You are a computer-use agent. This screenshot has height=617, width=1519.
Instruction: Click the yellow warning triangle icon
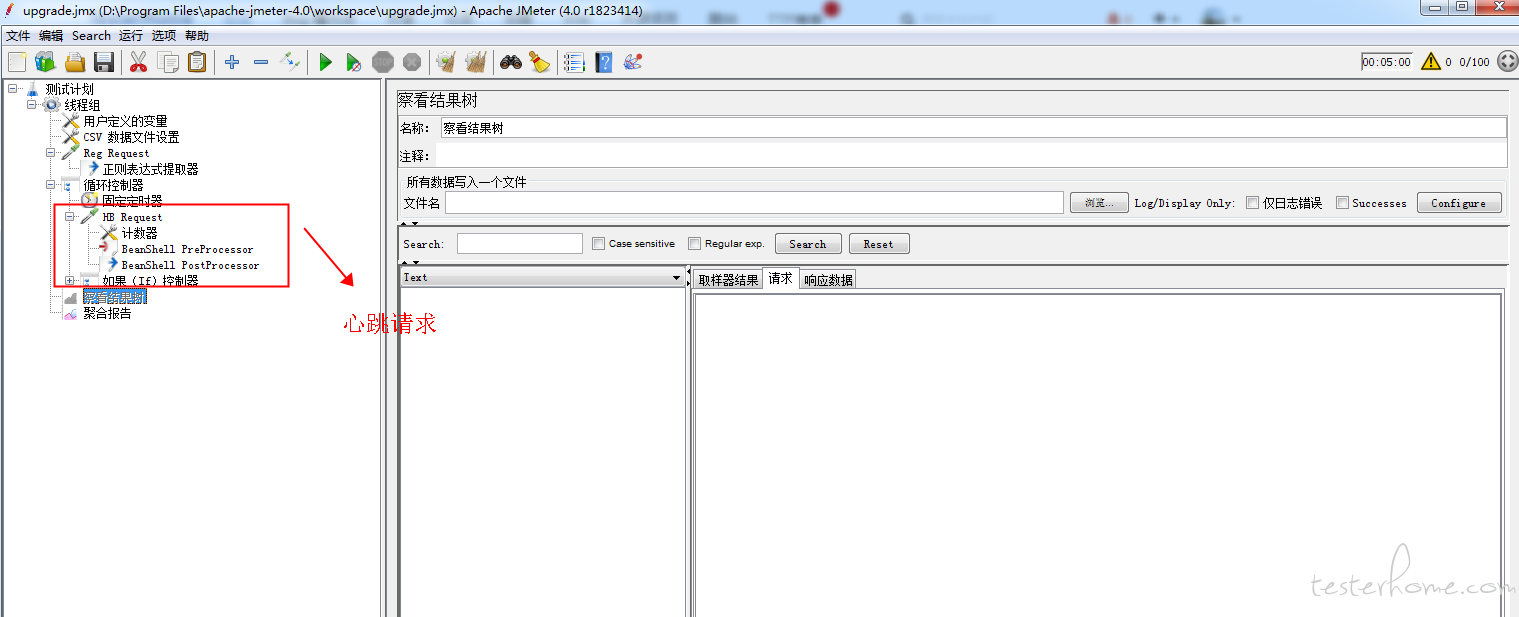click(1431, 61)
